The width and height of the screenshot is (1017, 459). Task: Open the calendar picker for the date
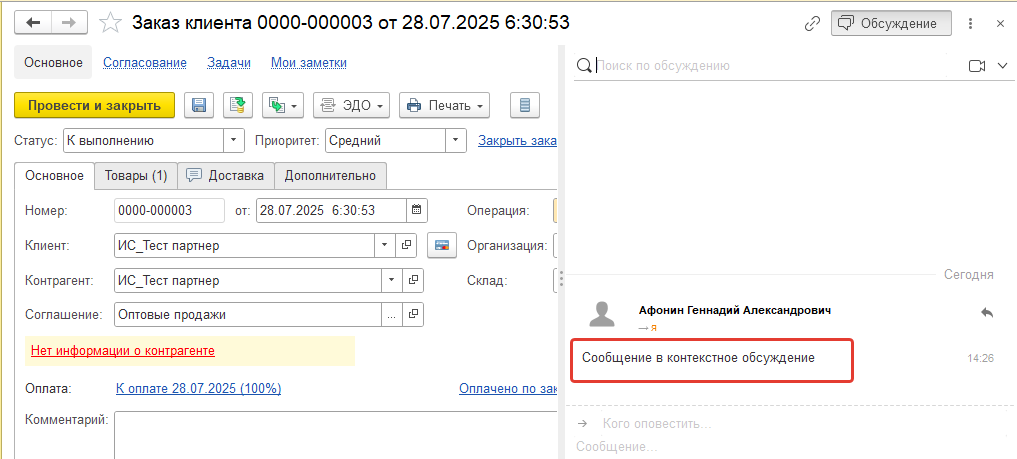pos(417,210)
